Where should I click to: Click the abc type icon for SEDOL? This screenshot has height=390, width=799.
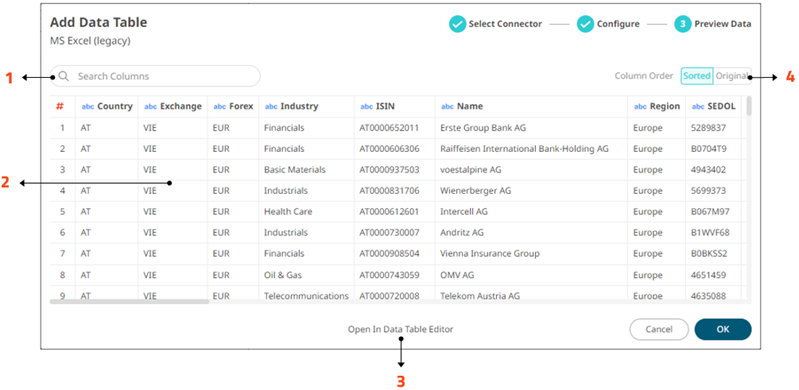pos(698,107)
